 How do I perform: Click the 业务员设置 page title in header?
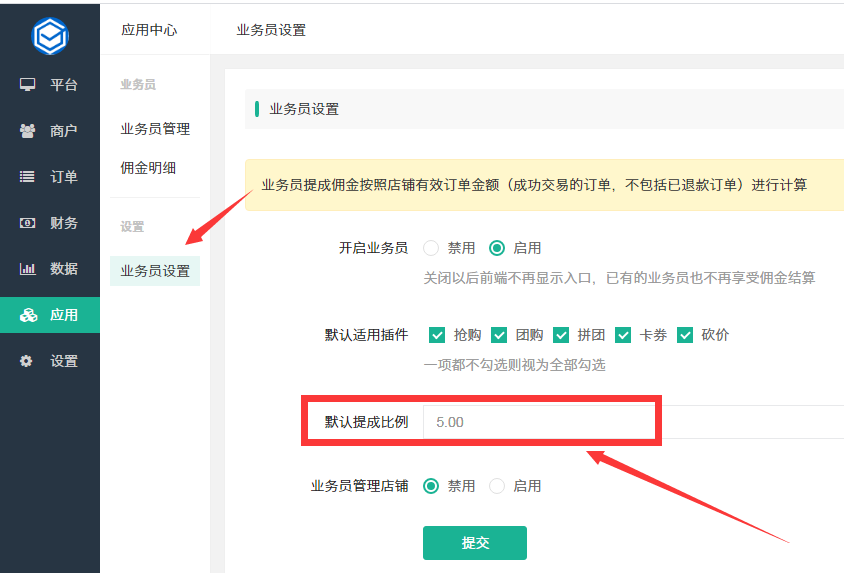[x=271, y=30]
